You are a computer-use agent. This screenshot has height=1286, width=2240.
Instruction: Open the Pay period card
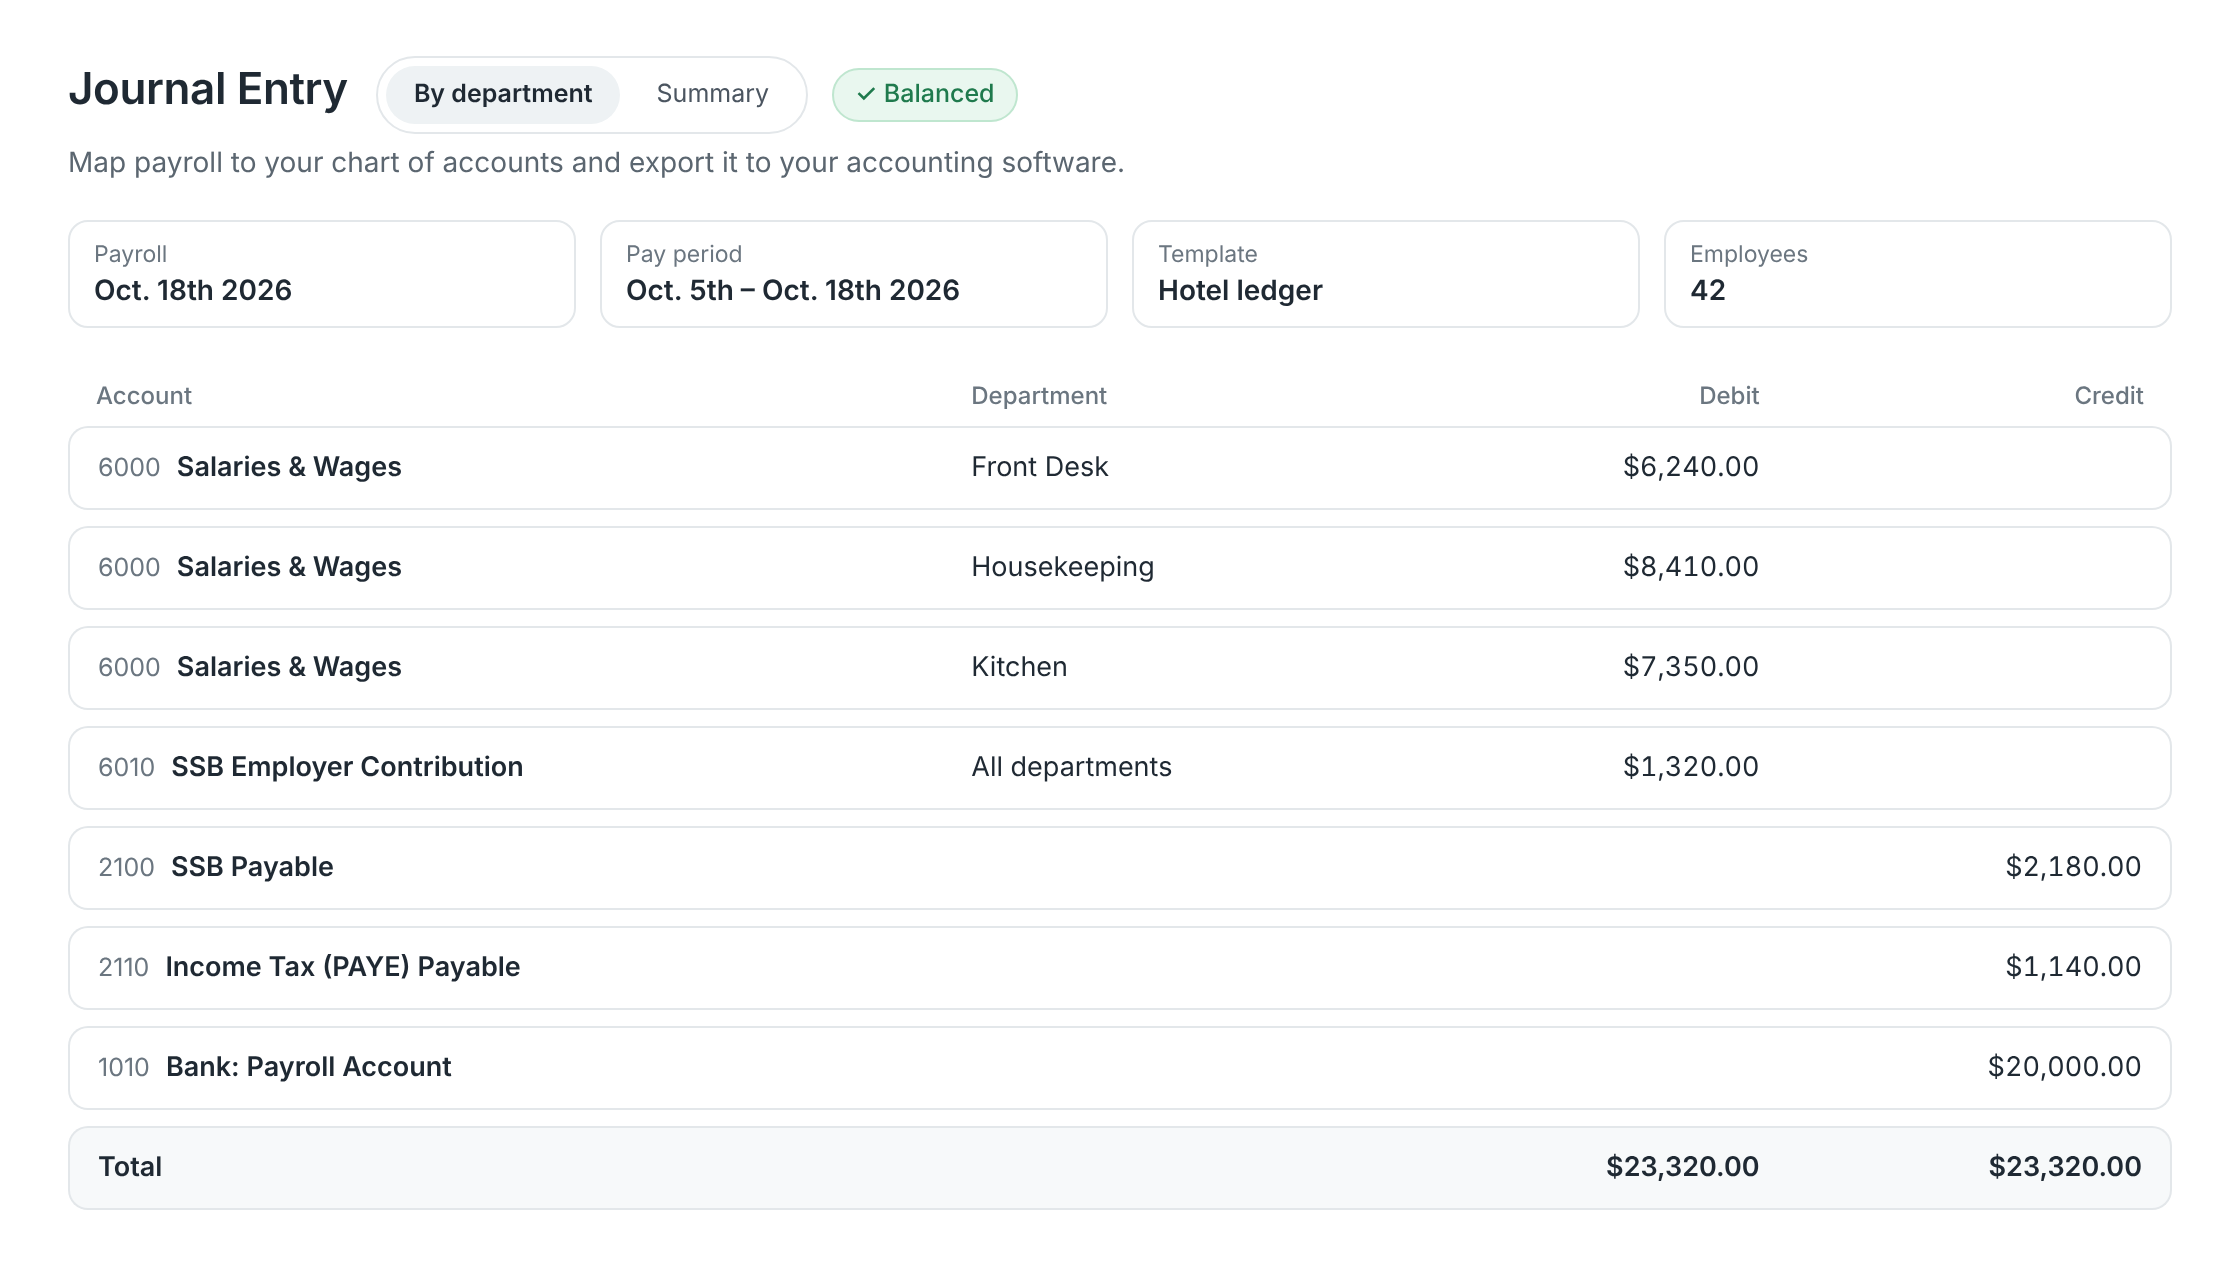[854, 274]
